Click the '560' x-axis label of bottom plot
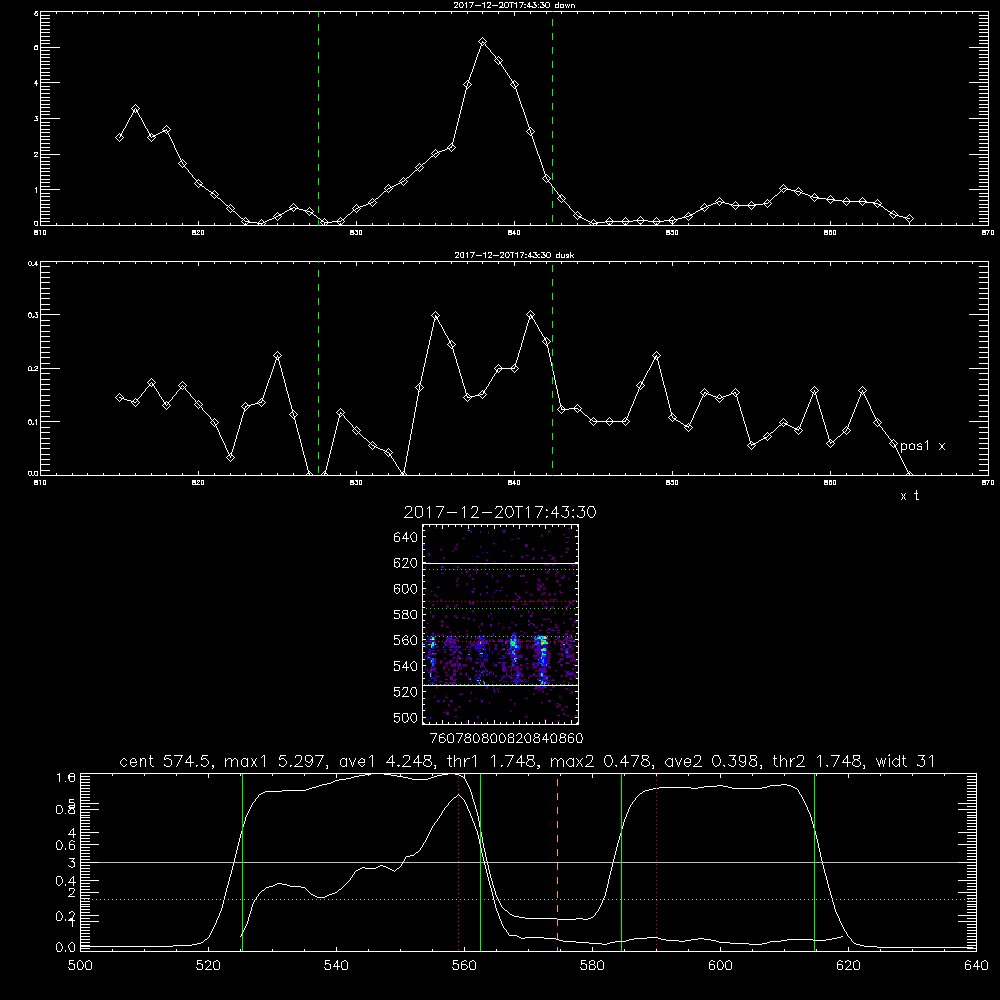This screenshot has width=1000, height=1000. (464, 966)
